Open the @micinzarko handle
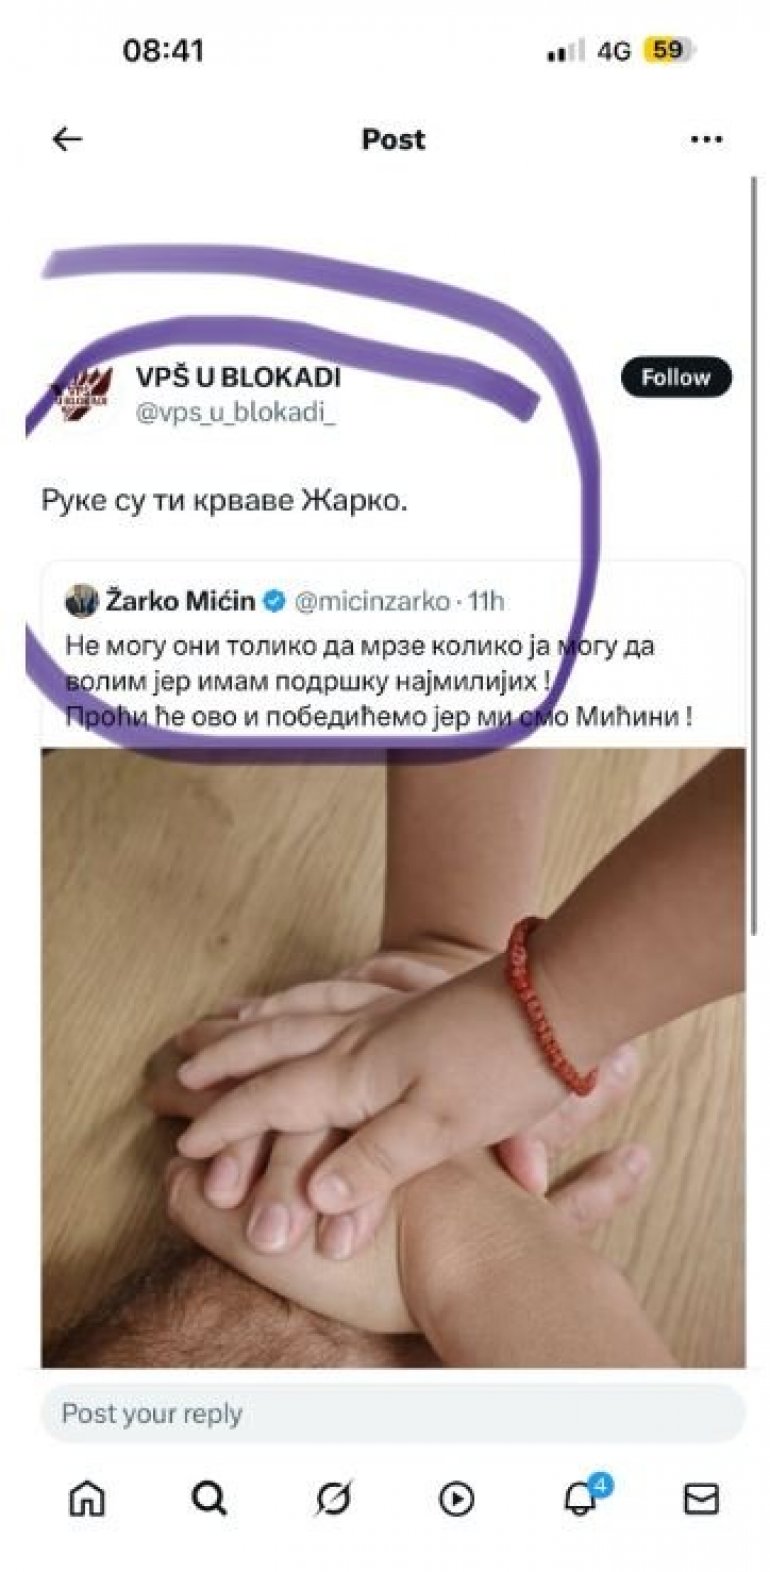The height and width of the screenshot is (1572, 770). (x=372, y=601)
